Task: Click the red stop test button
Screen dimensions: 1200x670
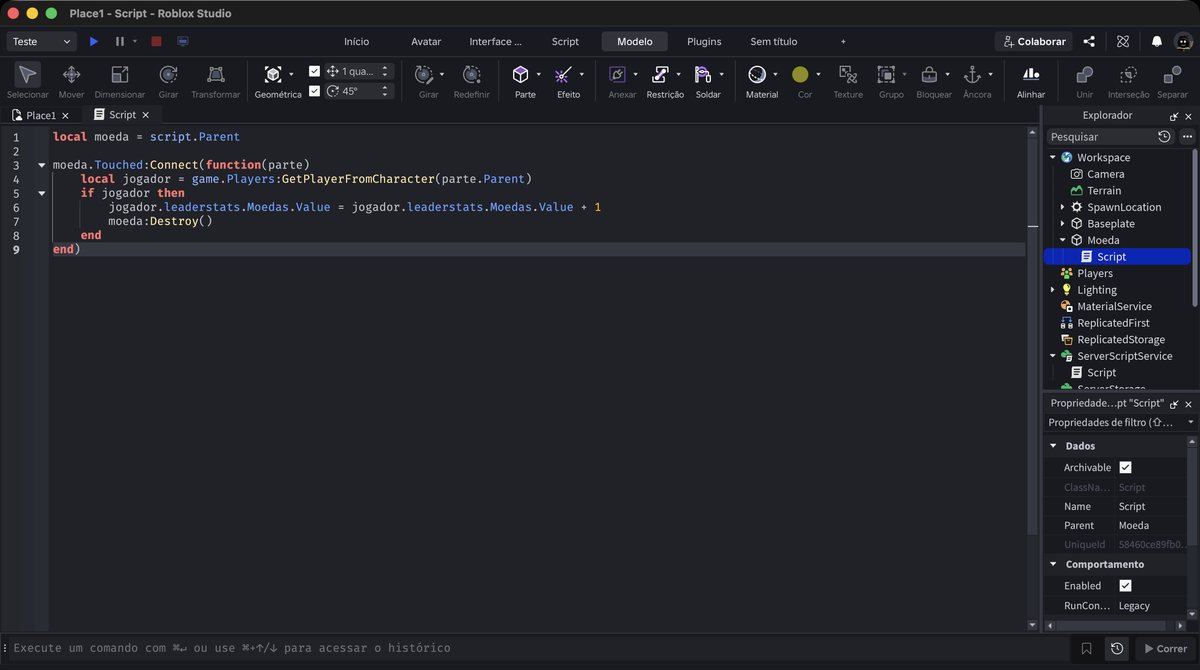Action: pyautogui.click(x=156, y=42)
